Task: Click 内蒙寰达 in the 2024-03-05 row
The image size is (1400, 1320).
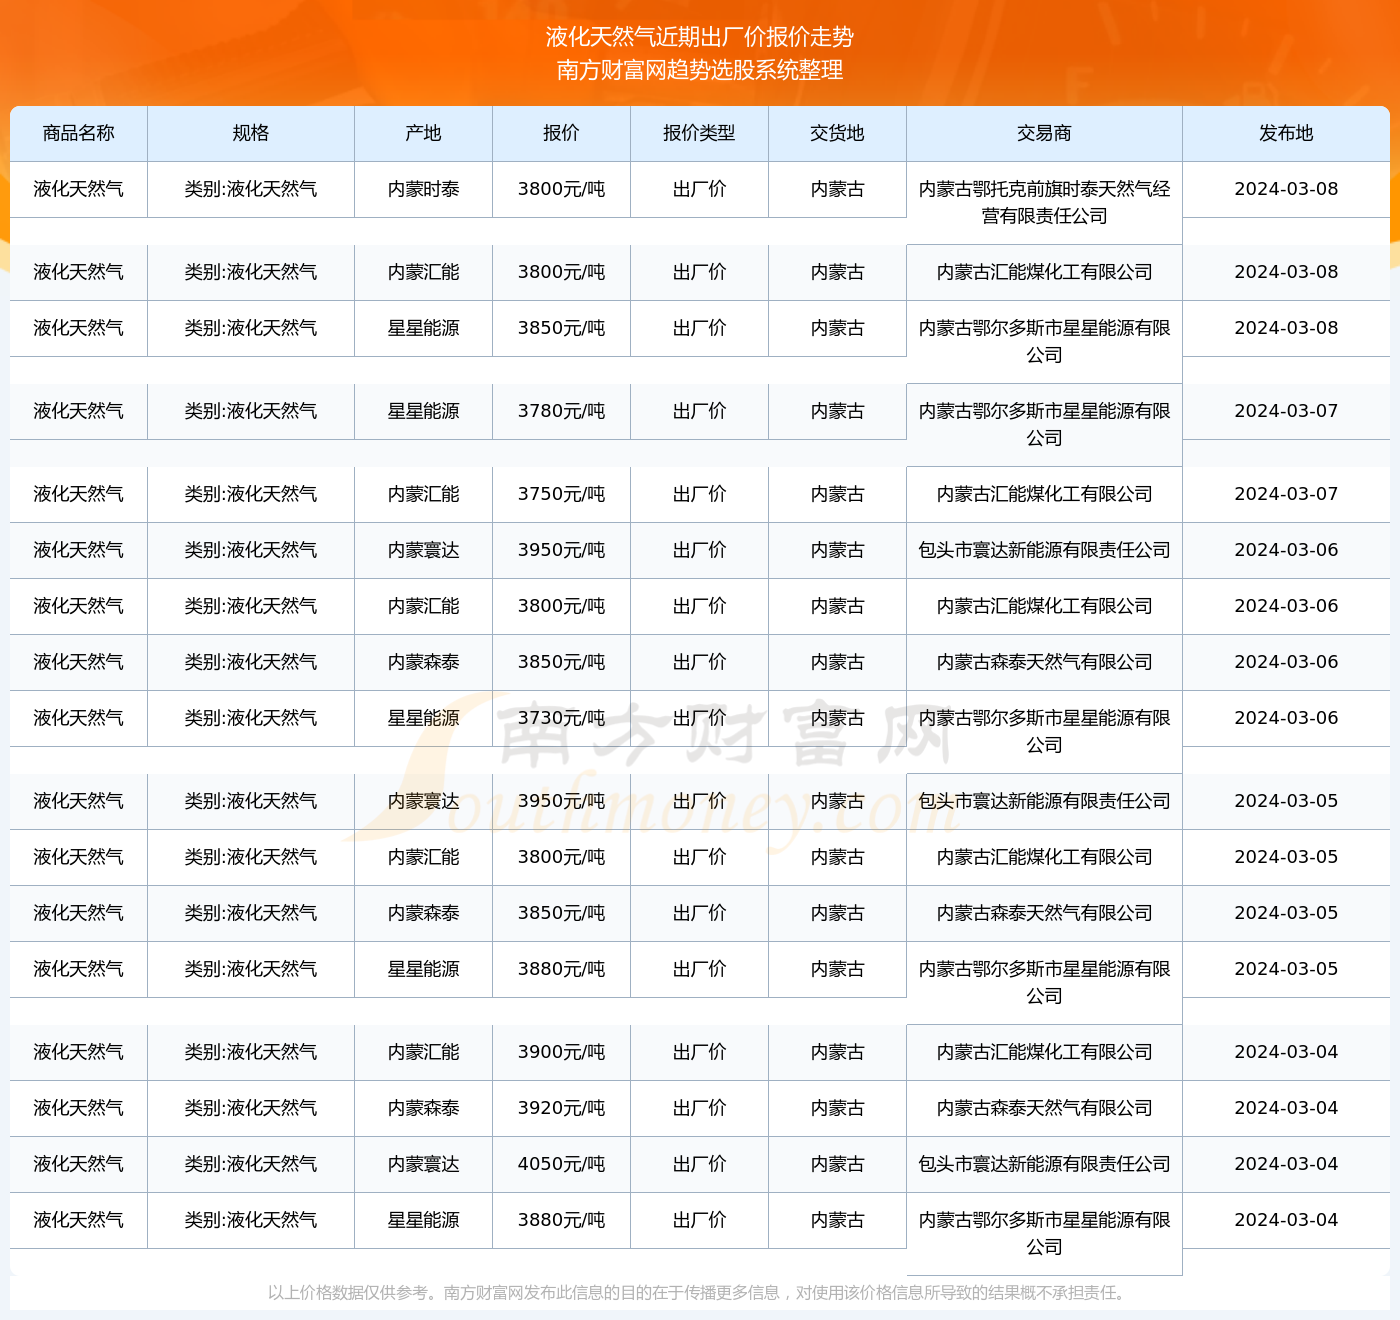Action: coord(424,801)
